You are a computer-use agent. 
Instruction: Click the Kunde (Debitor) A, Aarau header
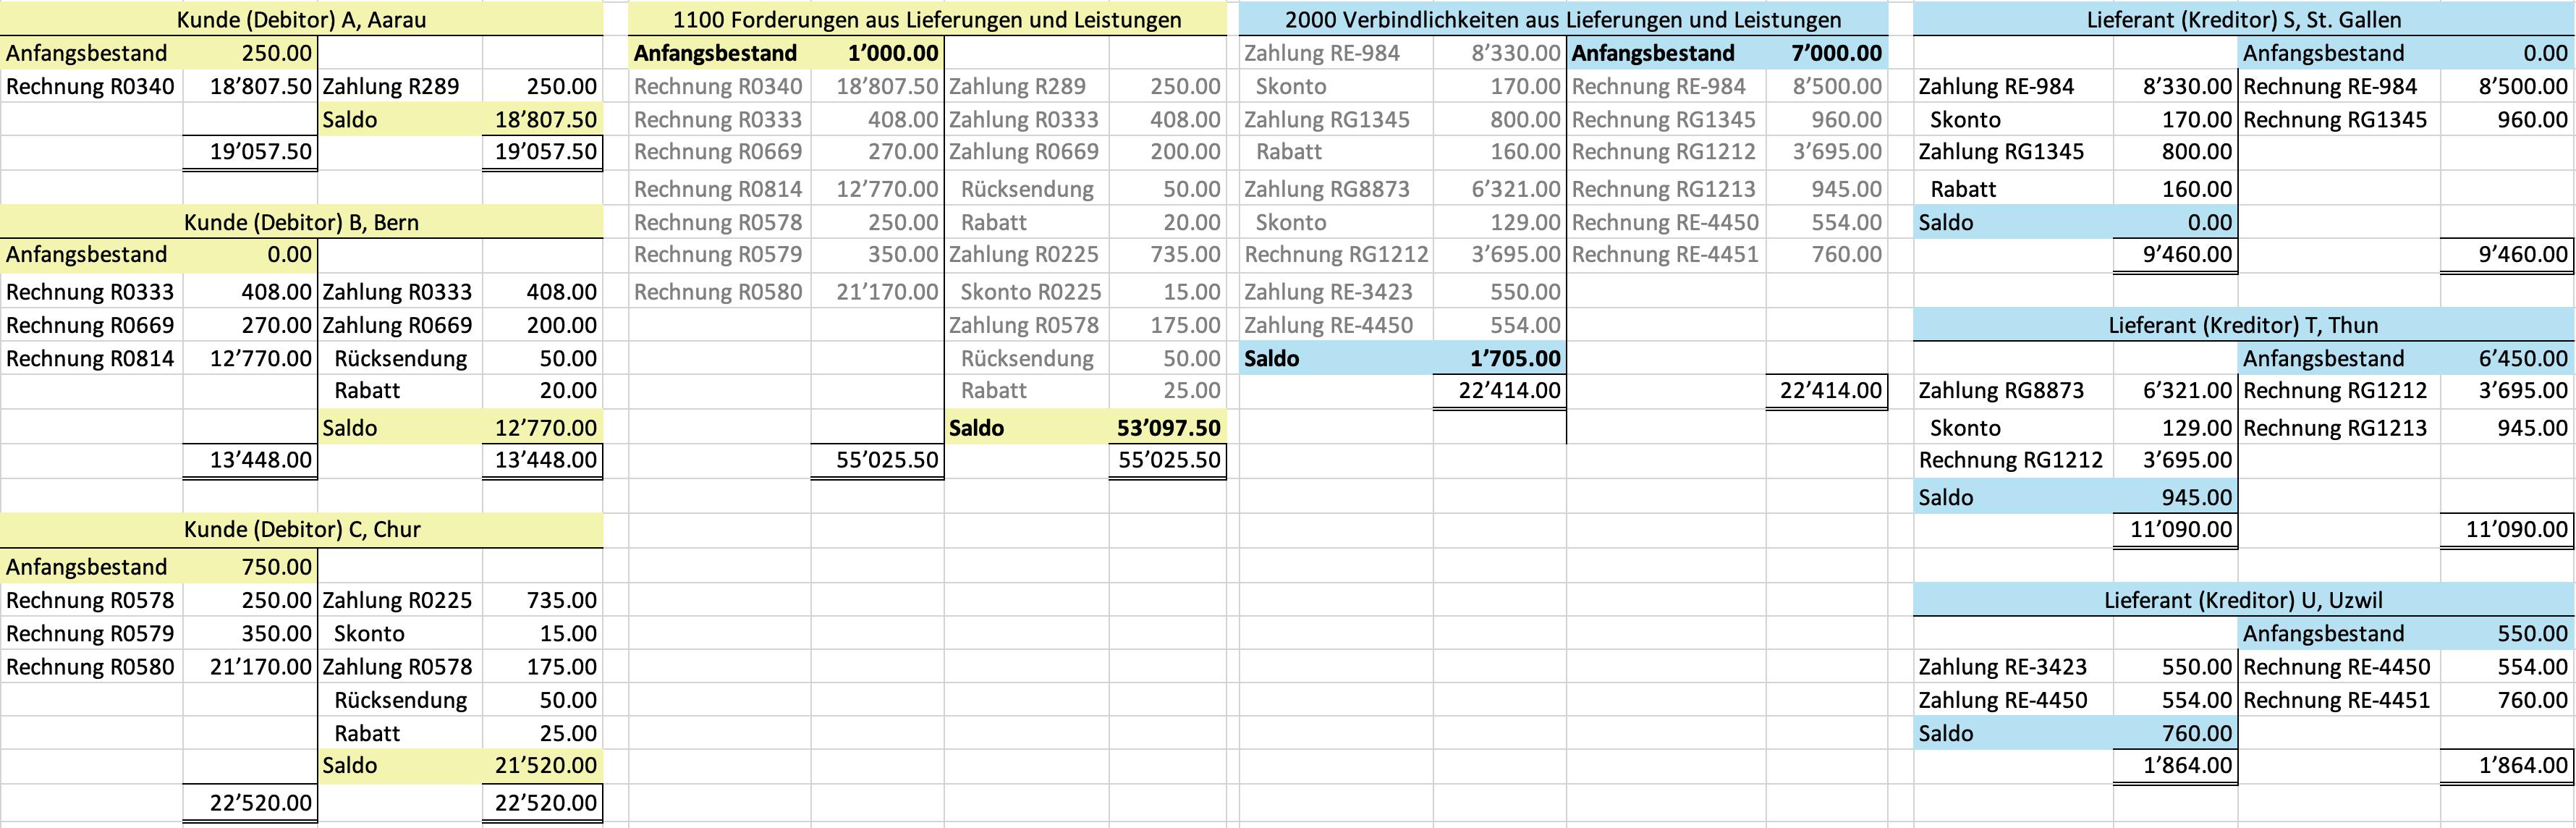(x=301, y=19)
